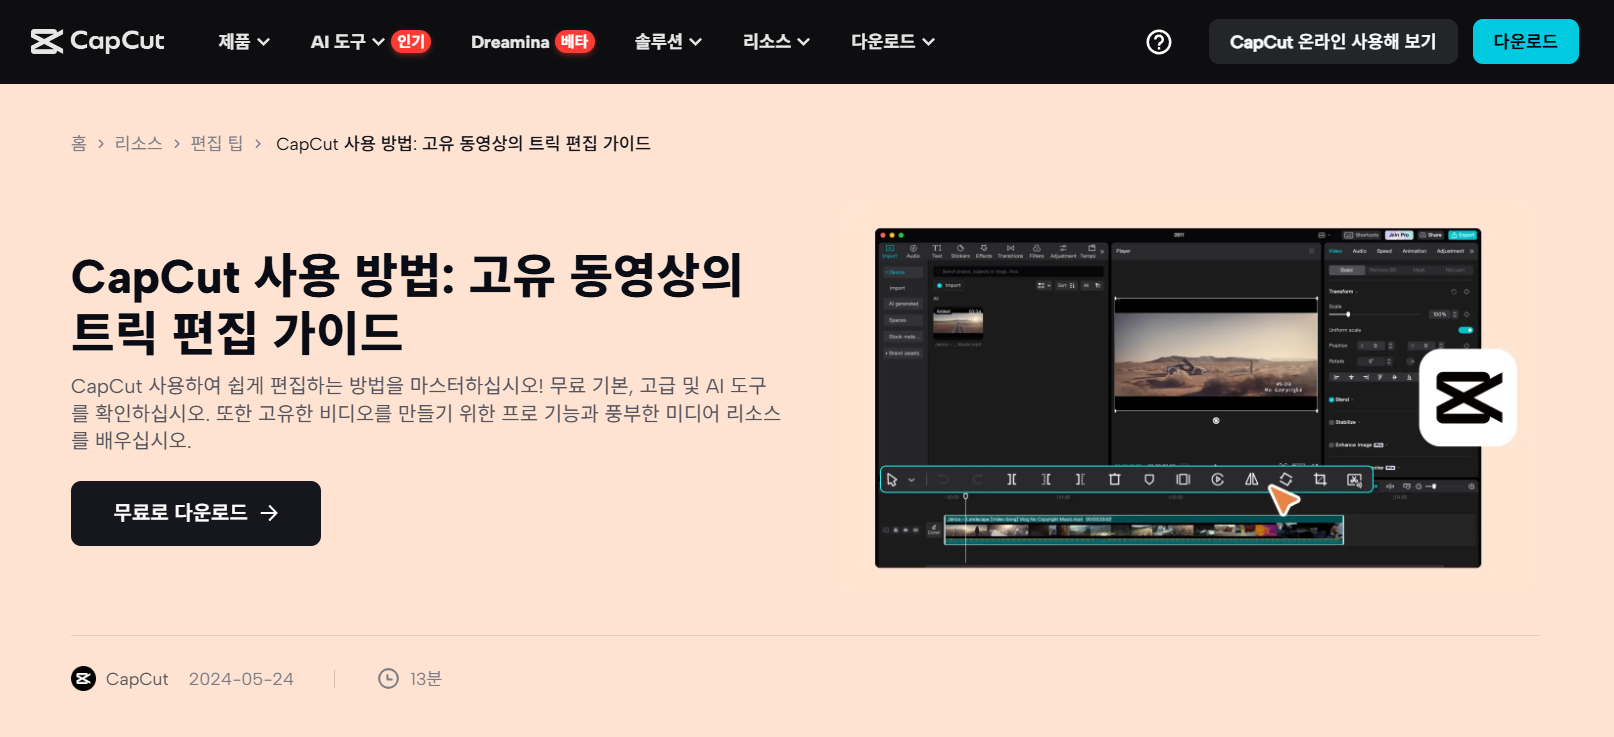Open the Dreamina 베타 menu item
The height and width of the screenshot is (737, 1614).
point(533,42)
